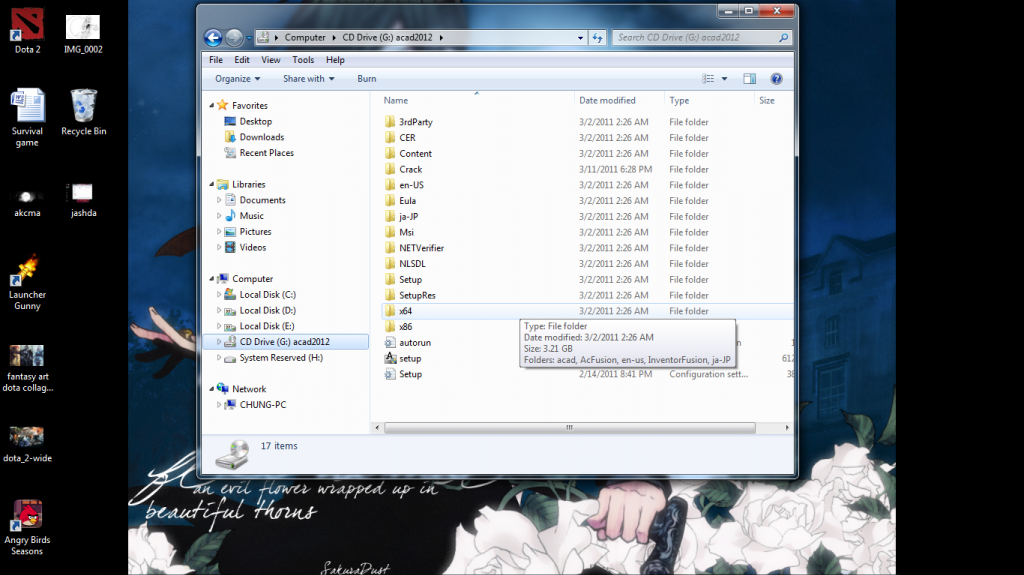Select dota_2-wide desktop image
The width and height of the screenshot is (1024, 575).
coord(27,444)
